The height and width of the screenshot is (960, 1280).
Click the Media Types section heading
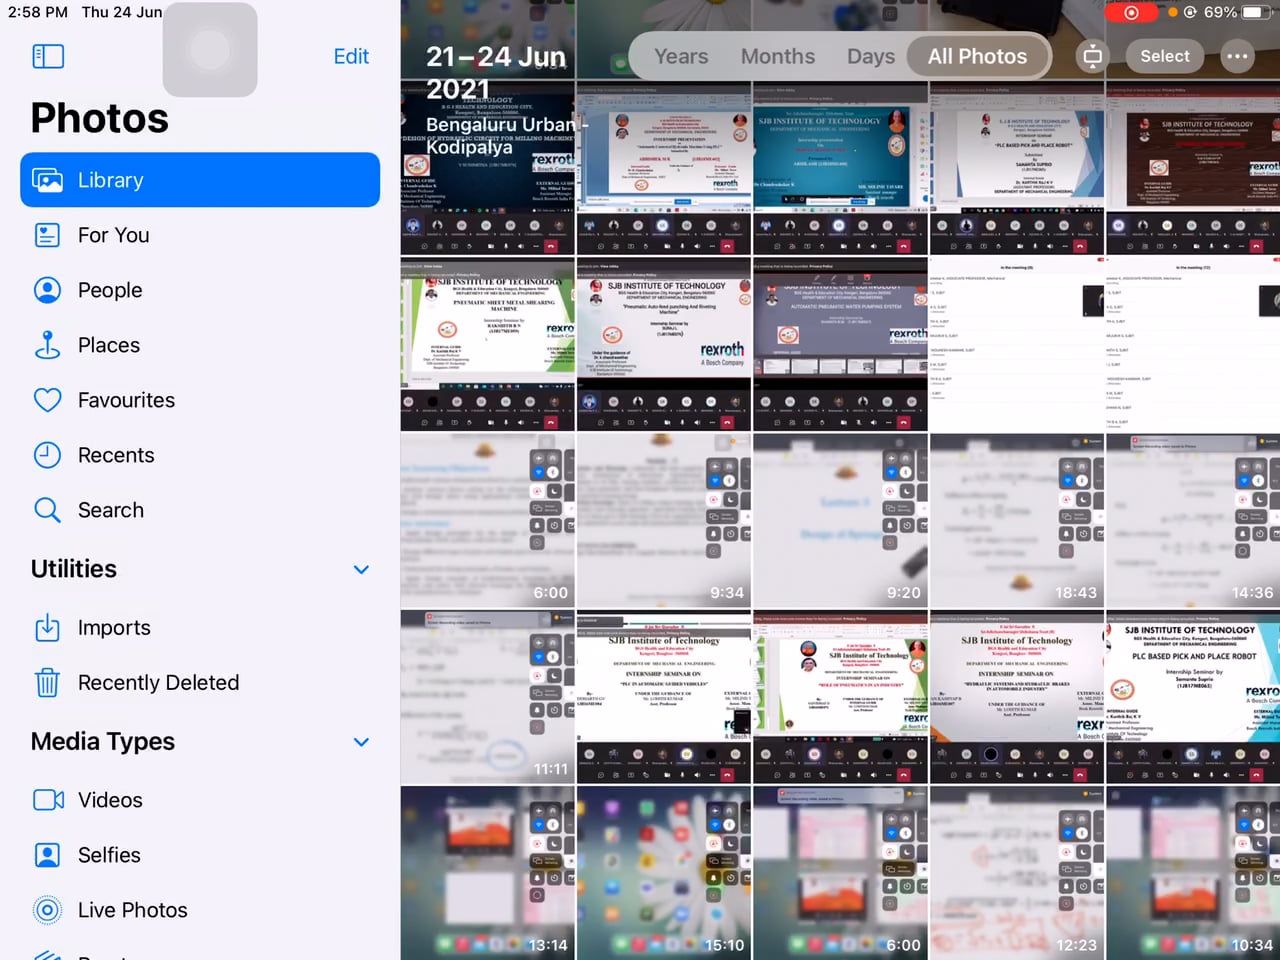[x=103, y=742]
